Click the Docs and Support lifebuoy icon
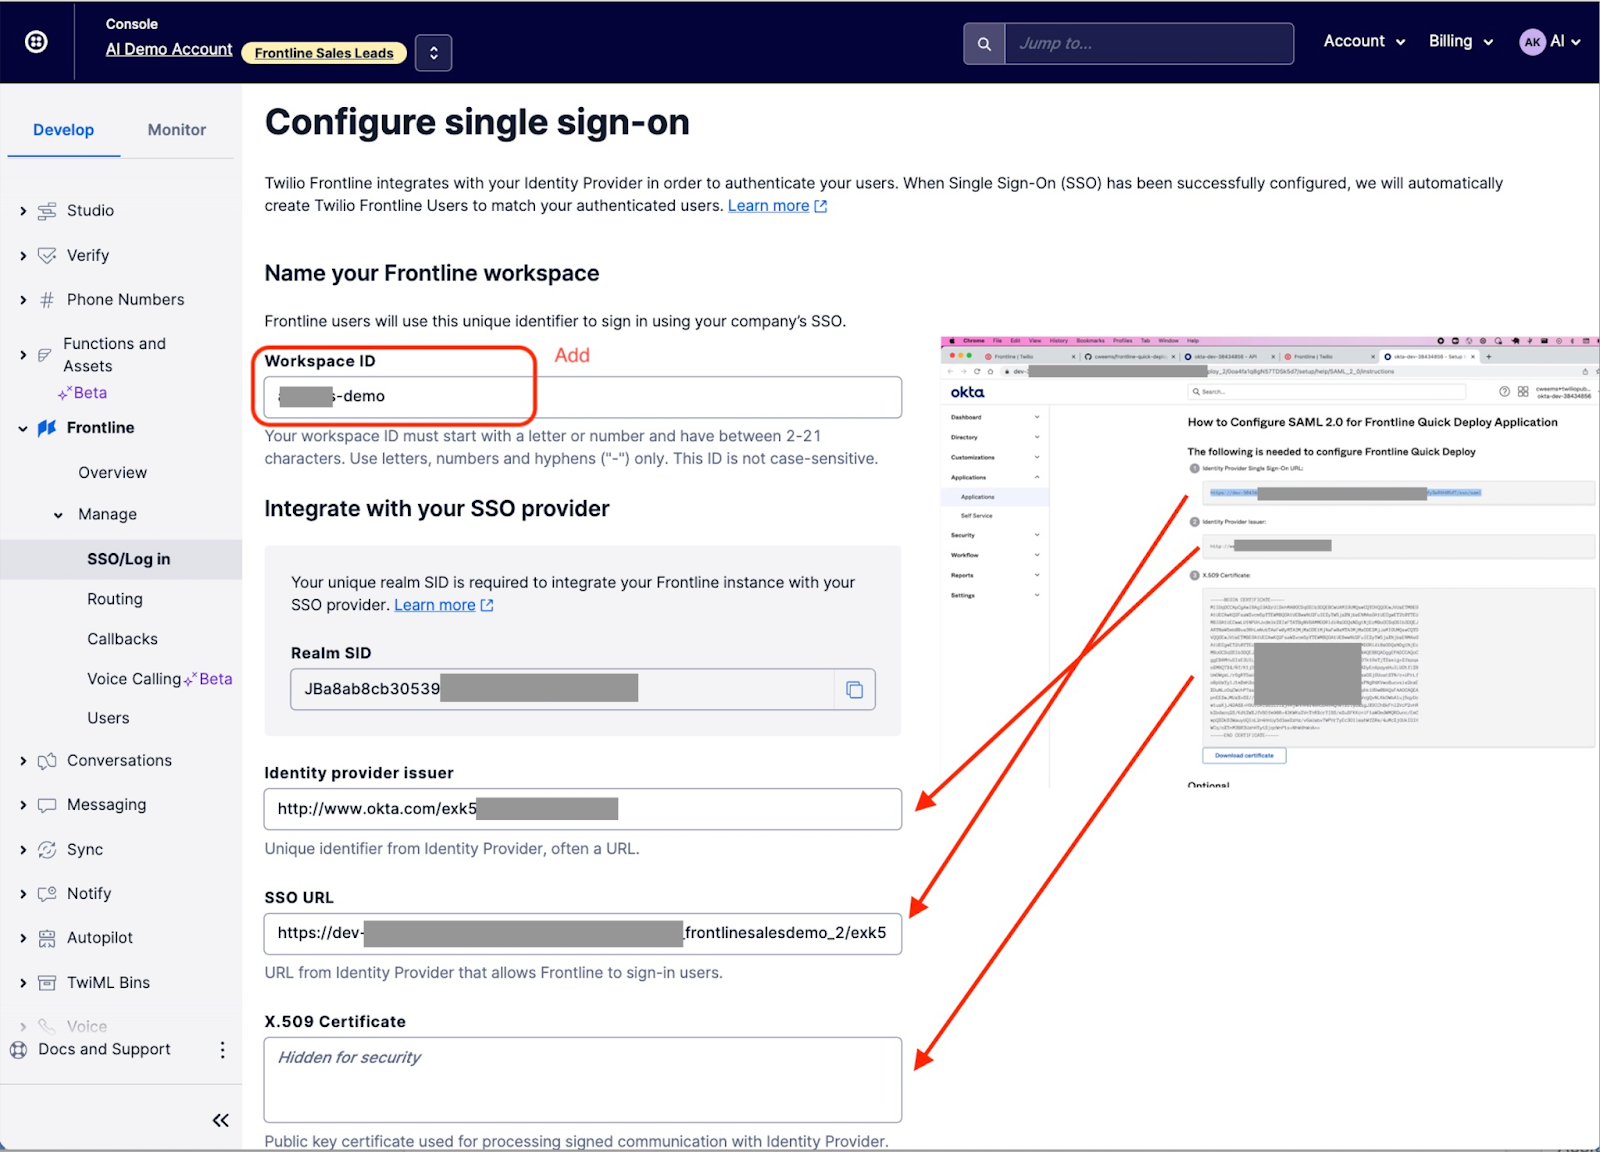Image resolution: width=1600 pixels, height=1152 pixels. tap(18, 1050)
